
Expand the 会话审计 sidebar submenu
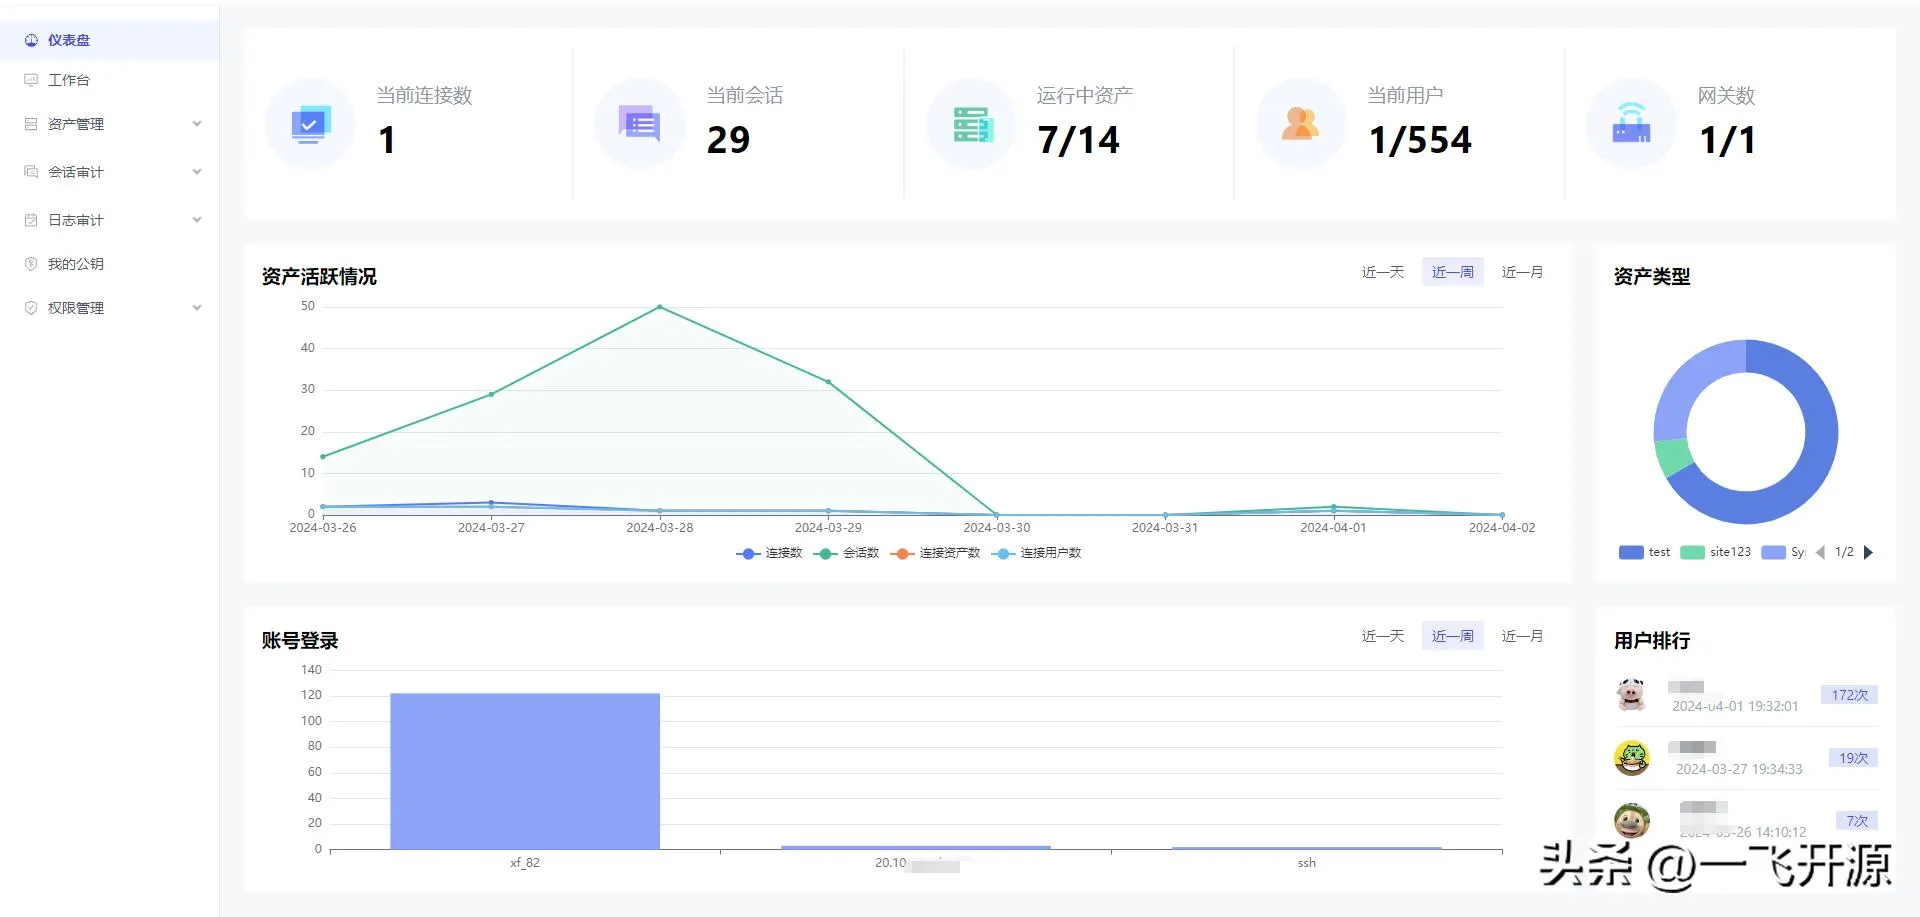tap(197, 172)
